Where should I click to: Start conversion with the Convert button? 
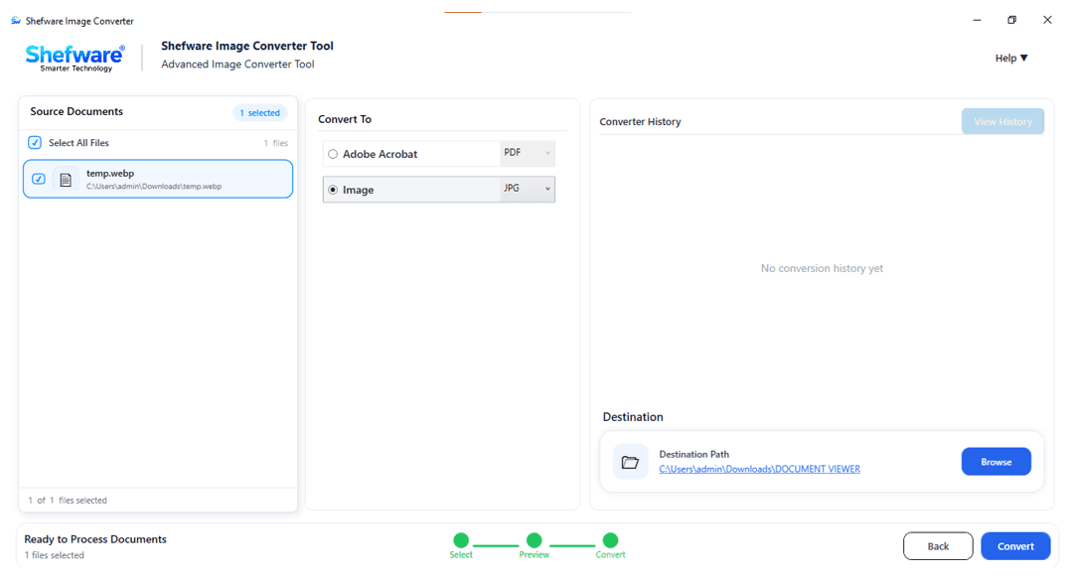pyautogui.click(x=1015, y=547)
